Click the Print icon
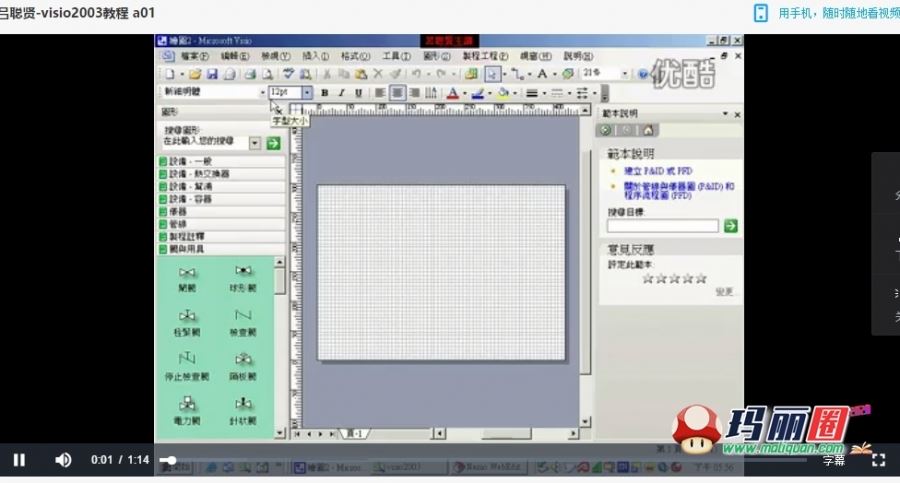 [250, 74]
